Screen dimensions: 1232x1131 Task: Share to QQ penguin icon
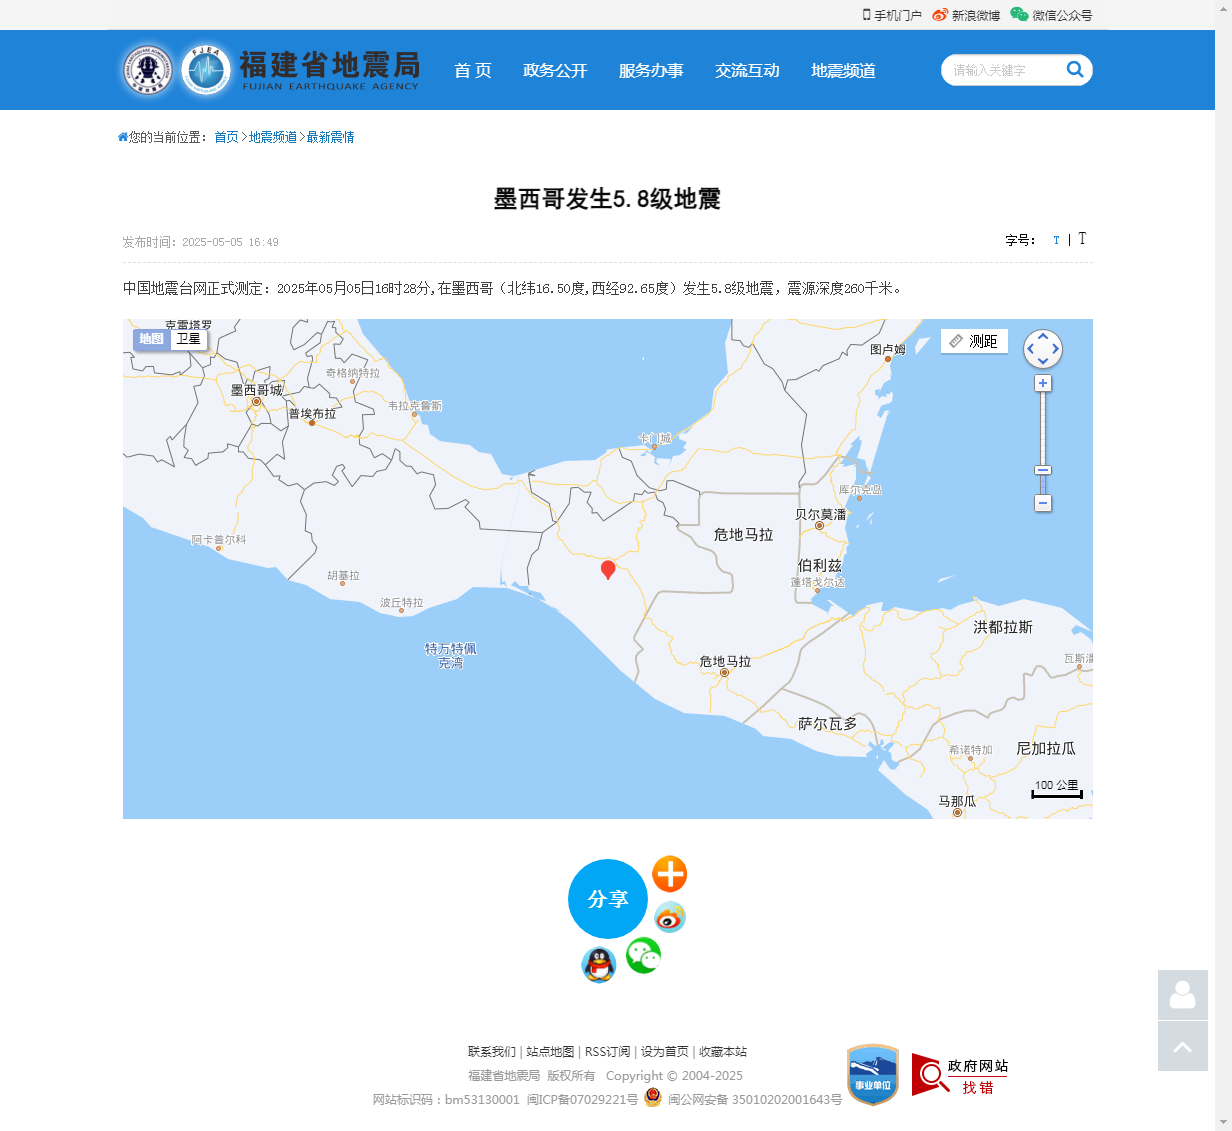click(598, 965)
